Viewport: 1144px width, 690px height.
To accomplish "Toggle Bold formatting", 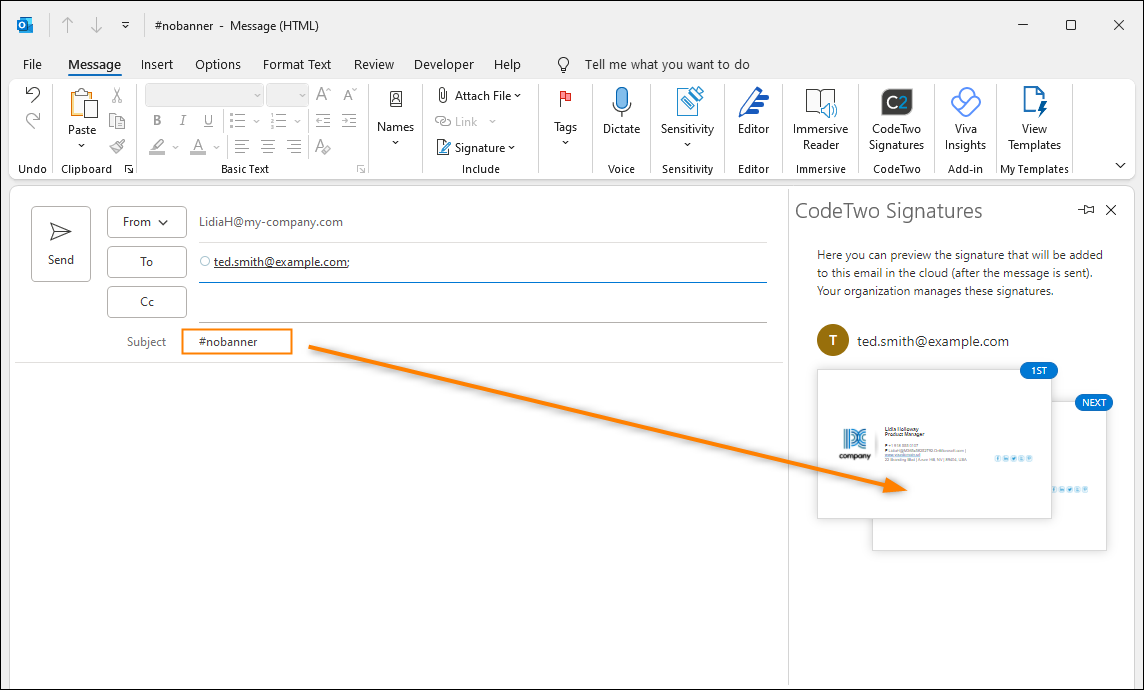I will tap(157, 121).
